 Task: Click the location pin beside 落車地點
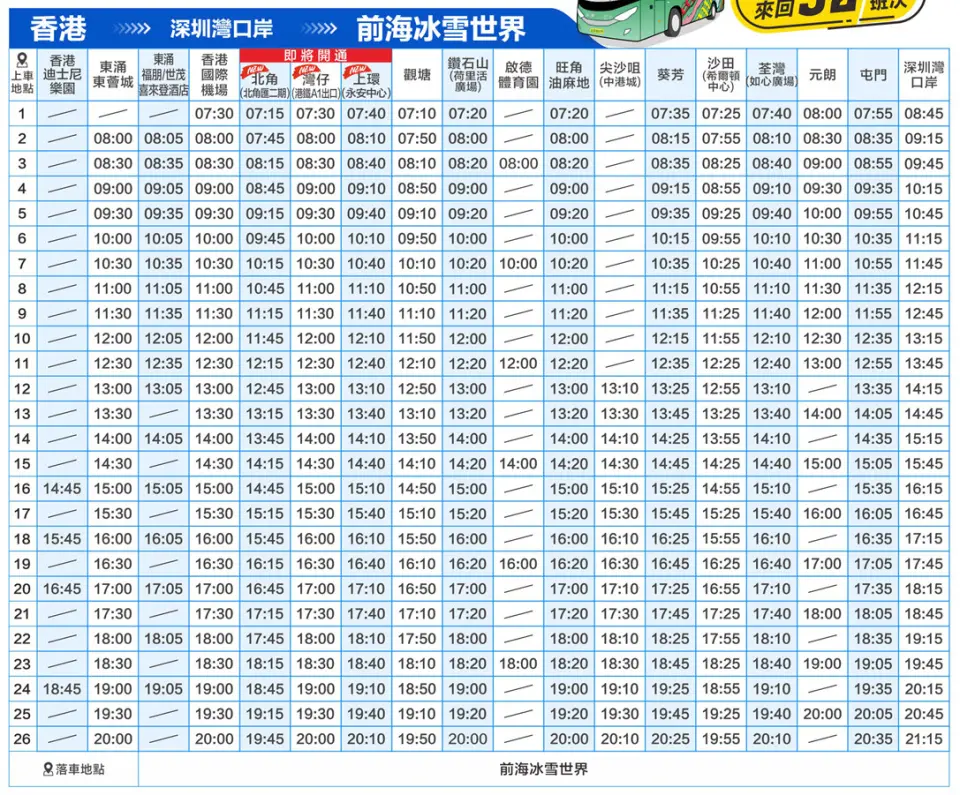pyautogui.click(x=48, y=769)
